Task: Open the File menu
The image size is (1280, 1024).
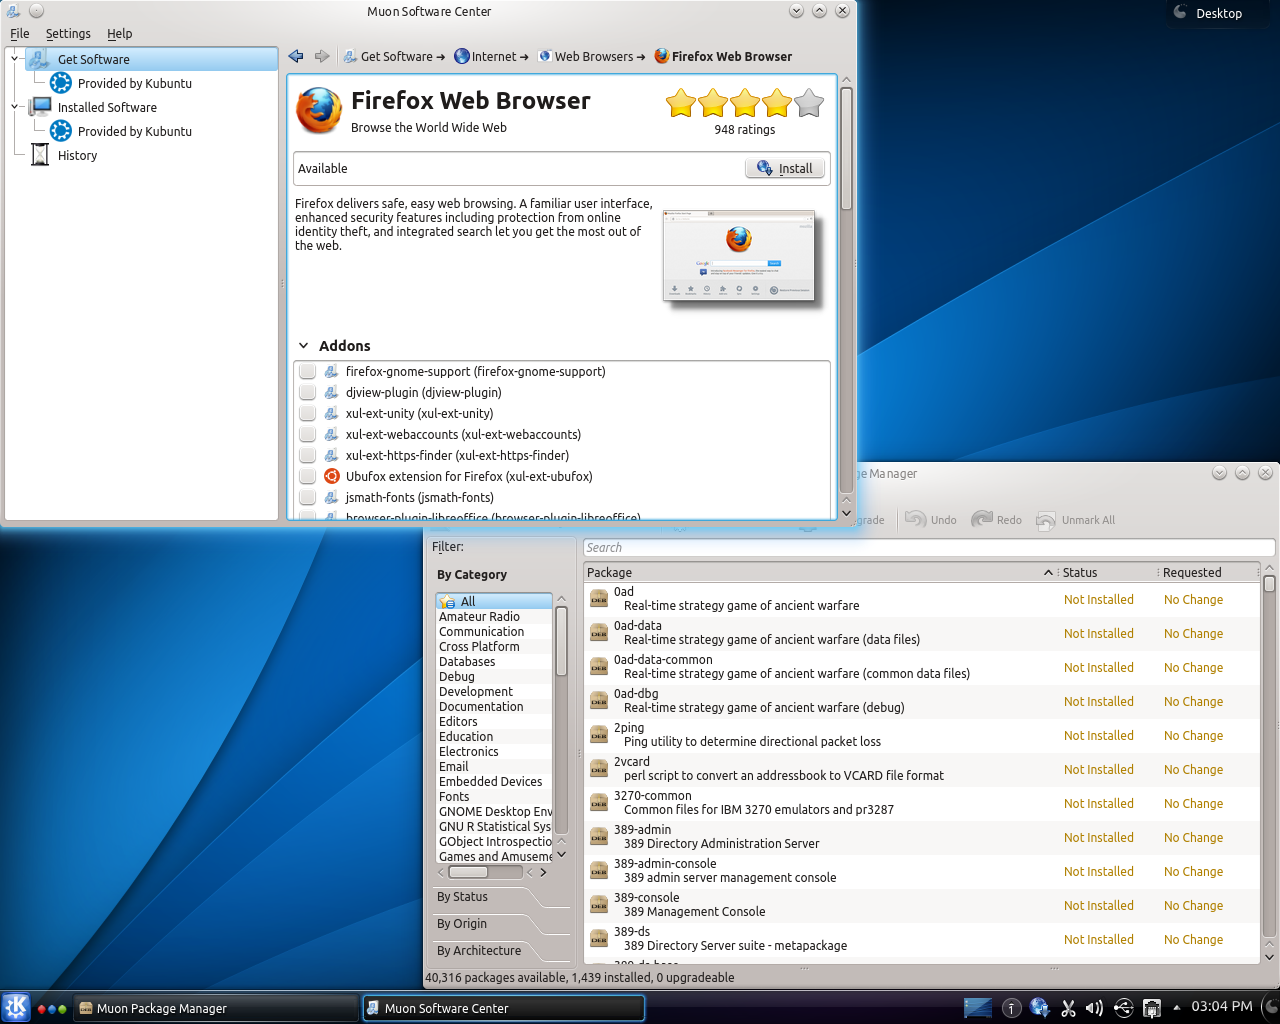Action: 20,33
